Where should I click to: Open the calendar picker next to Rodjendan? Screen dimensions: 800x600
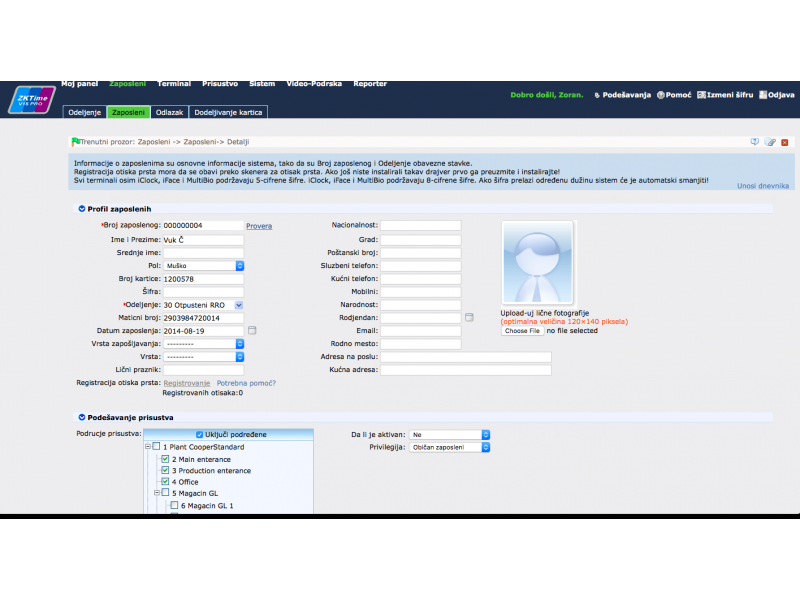pos(469,317)
